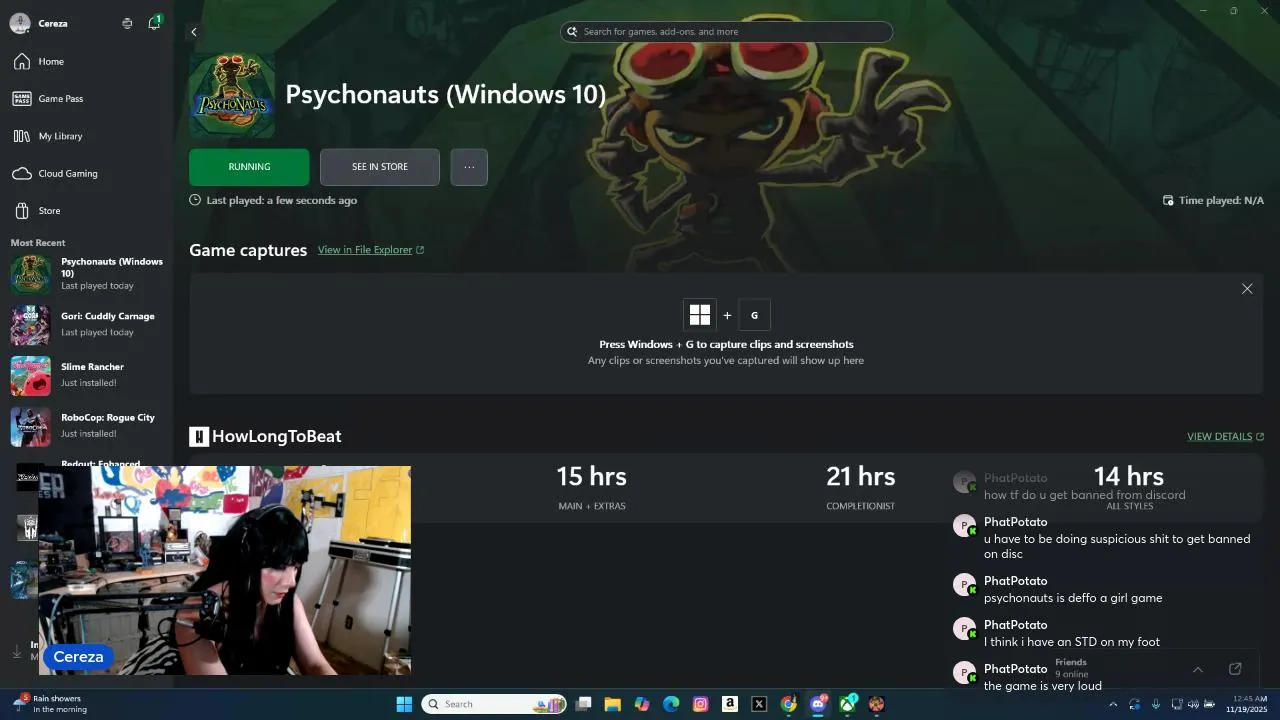Open VIEW DETAILS HowLongToBeat link
Image resolution: width=1280 pixels, height=720 pixels.
click(x=1225, y=437)
